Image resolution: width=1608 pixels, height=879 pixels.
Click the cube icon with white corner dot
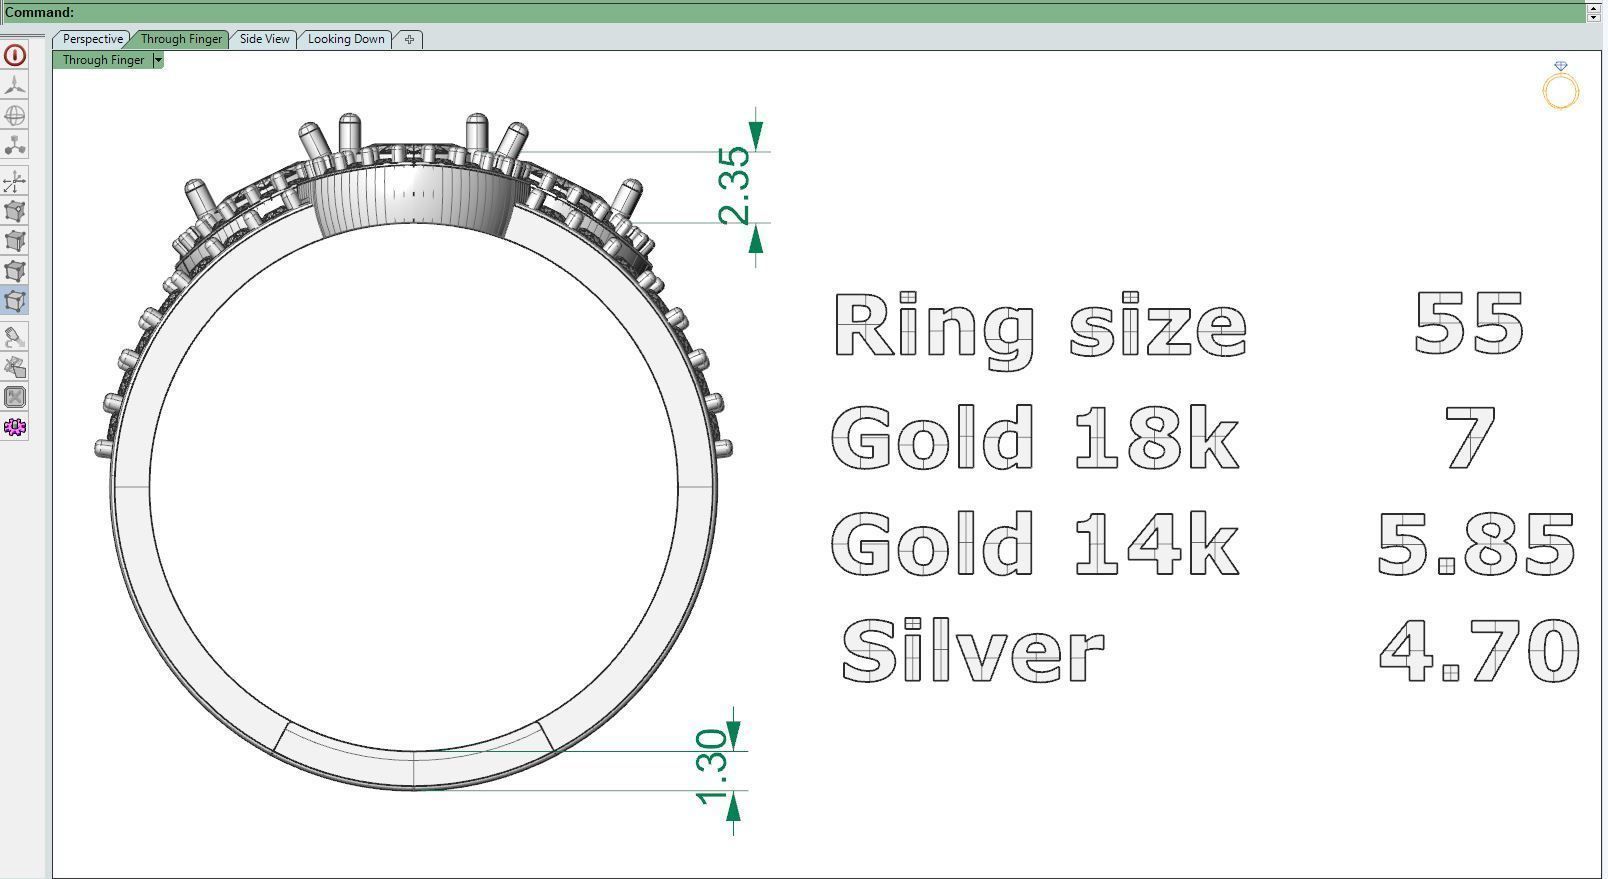pos(15,211)
